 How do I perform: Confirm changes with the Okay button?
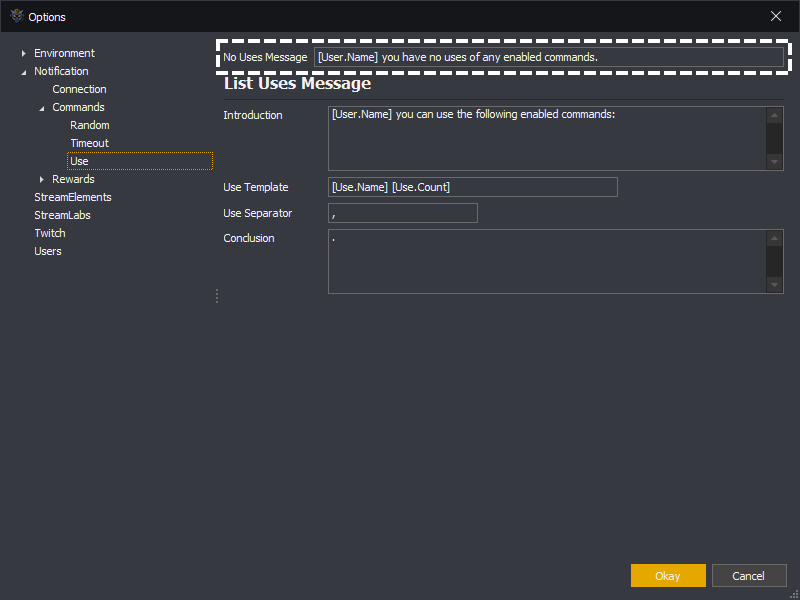pos(668,576)
